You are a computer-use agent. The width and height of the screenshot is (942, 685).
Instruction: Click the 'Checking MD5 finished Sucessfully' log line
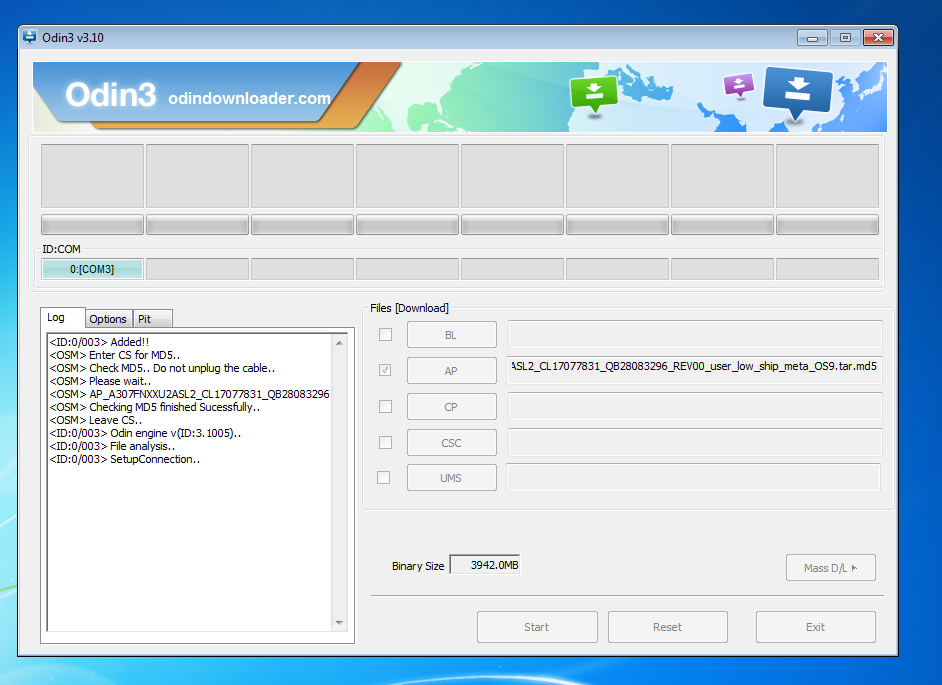coord(155,407)
